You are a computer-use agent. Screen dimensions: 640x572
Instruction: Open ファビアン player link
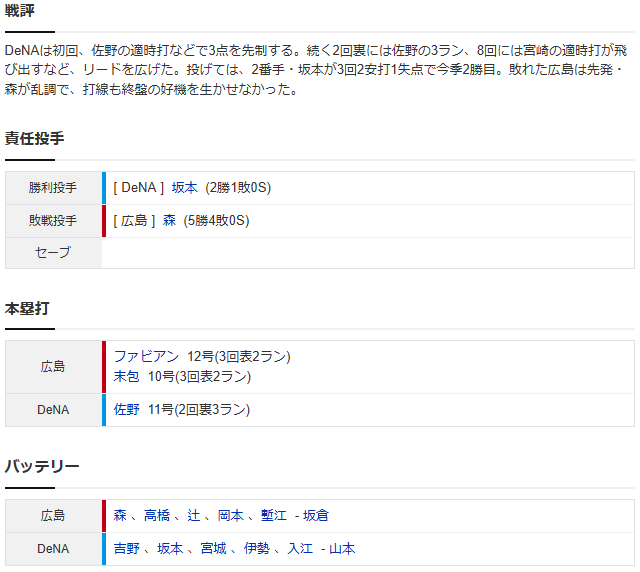(x=146, y=356)
